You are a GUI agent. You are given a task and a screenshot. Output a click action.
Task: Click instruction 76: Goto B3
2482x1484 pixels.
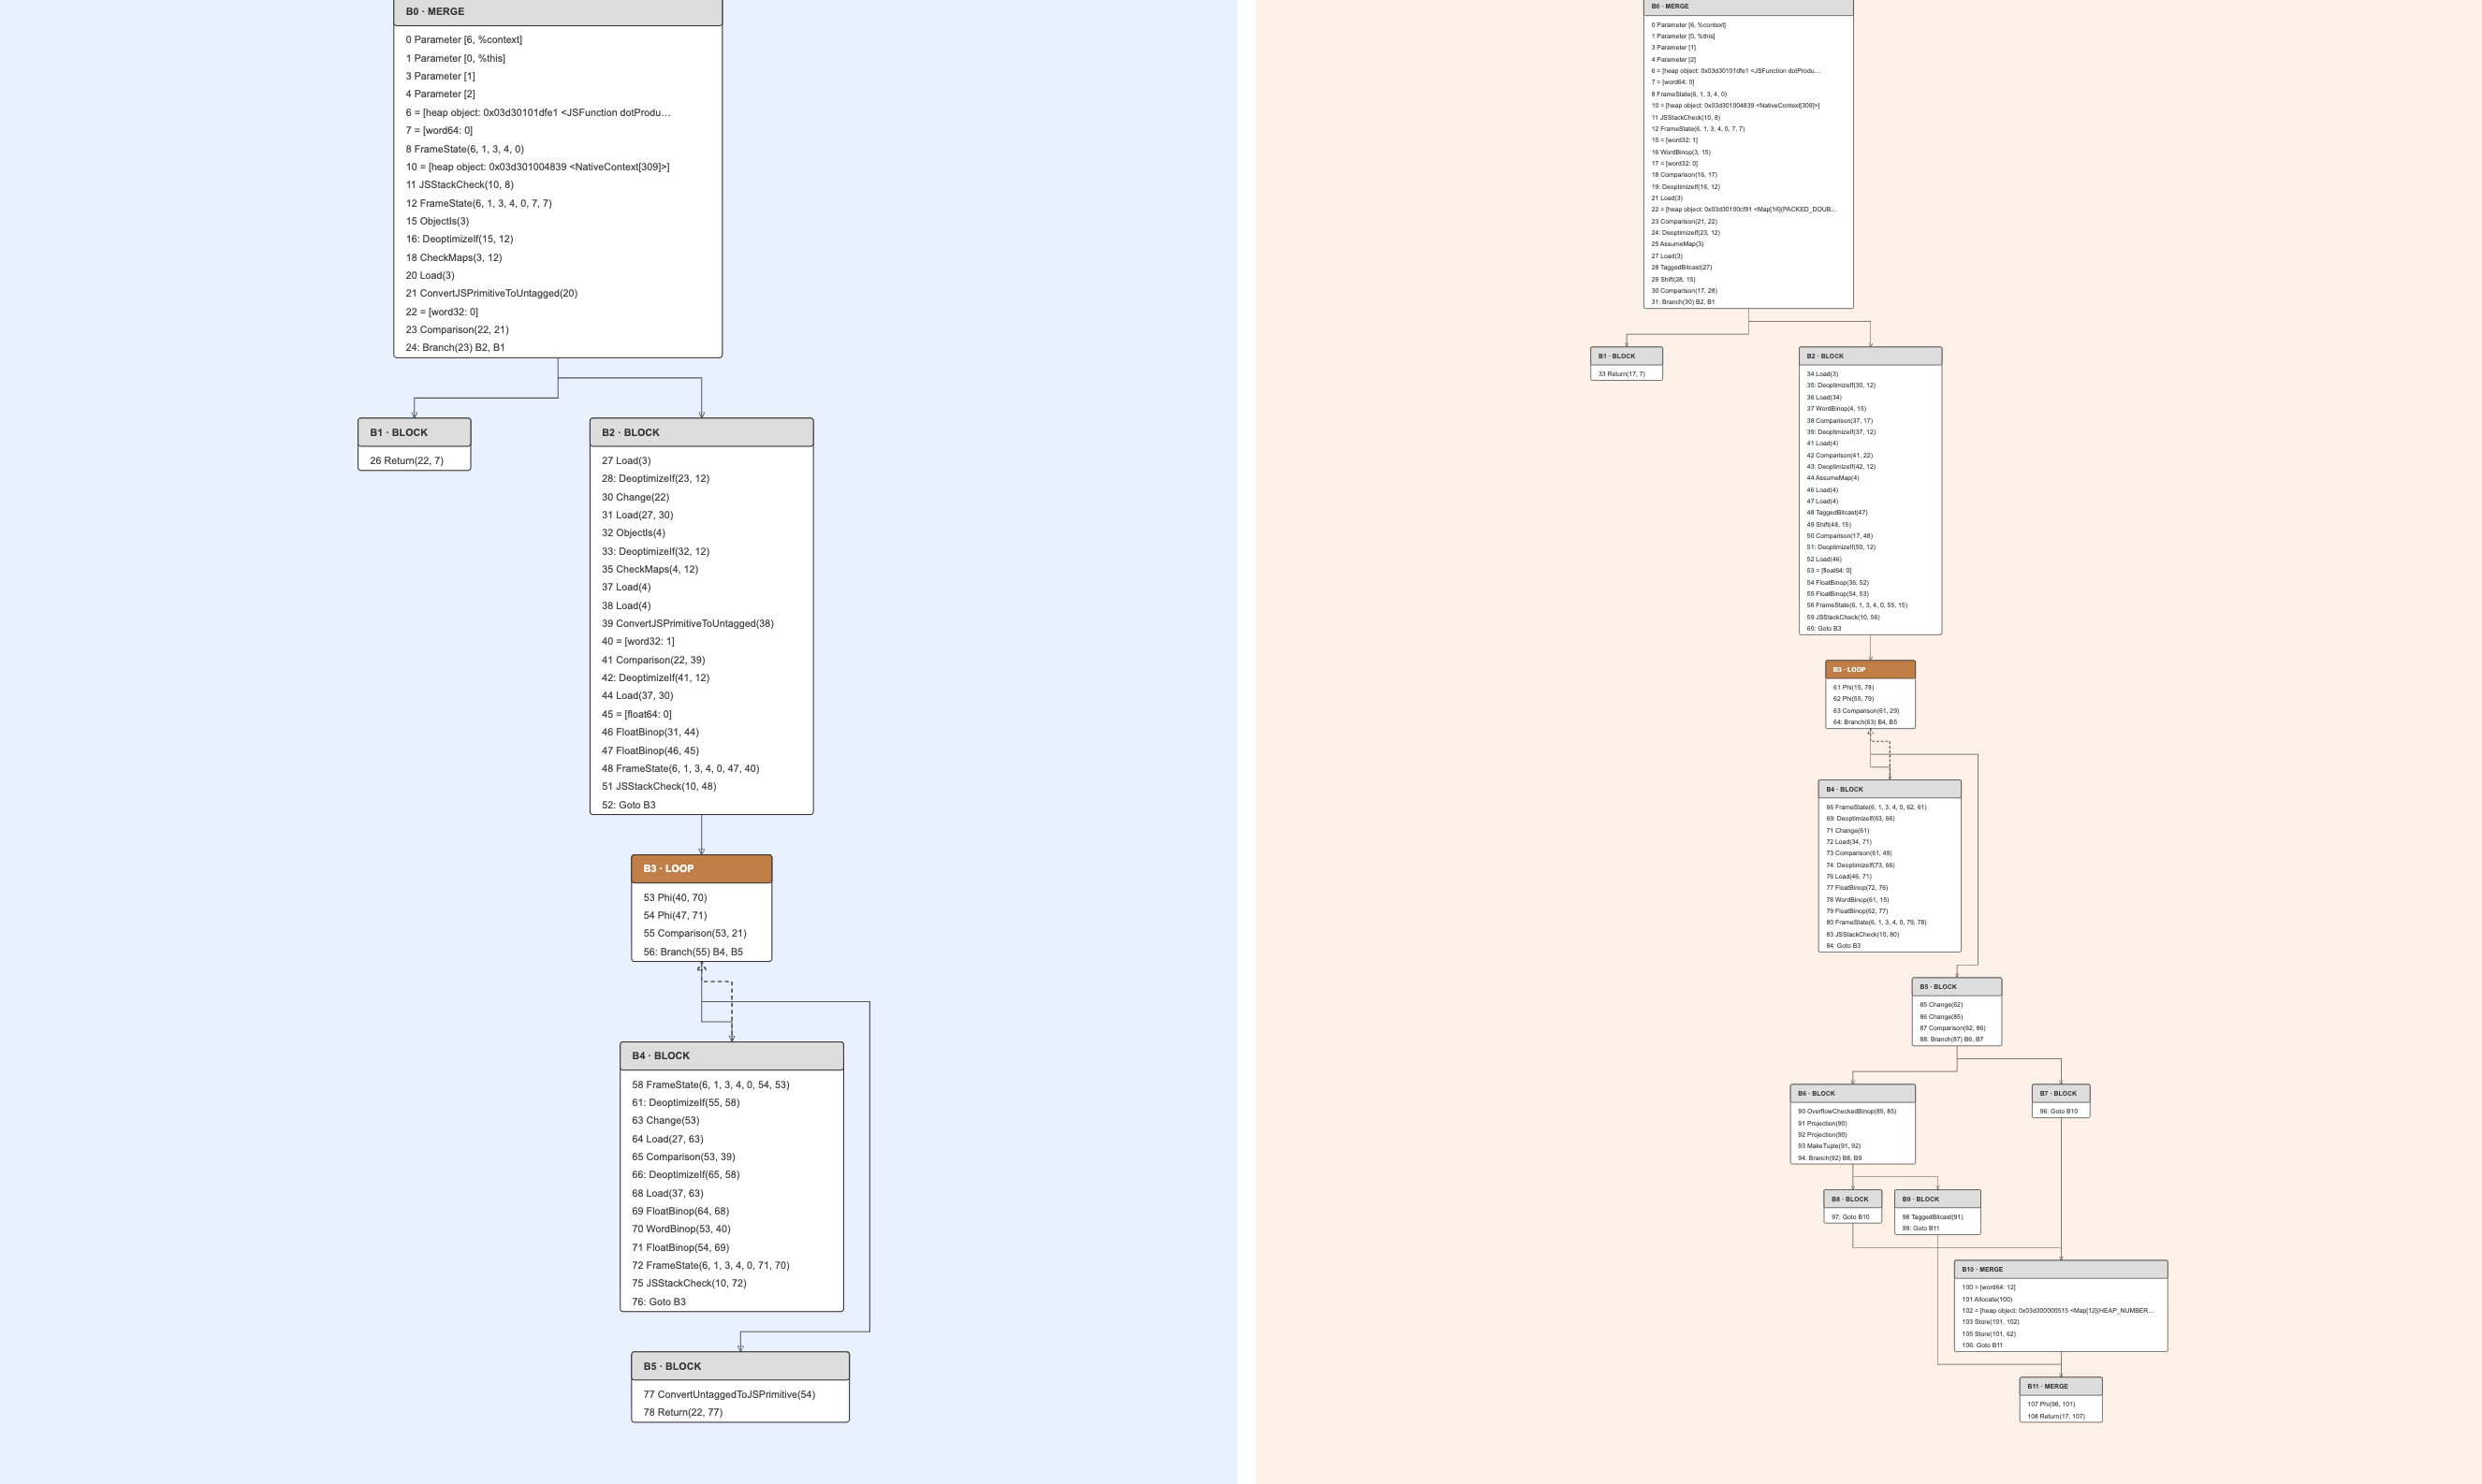659,1301
